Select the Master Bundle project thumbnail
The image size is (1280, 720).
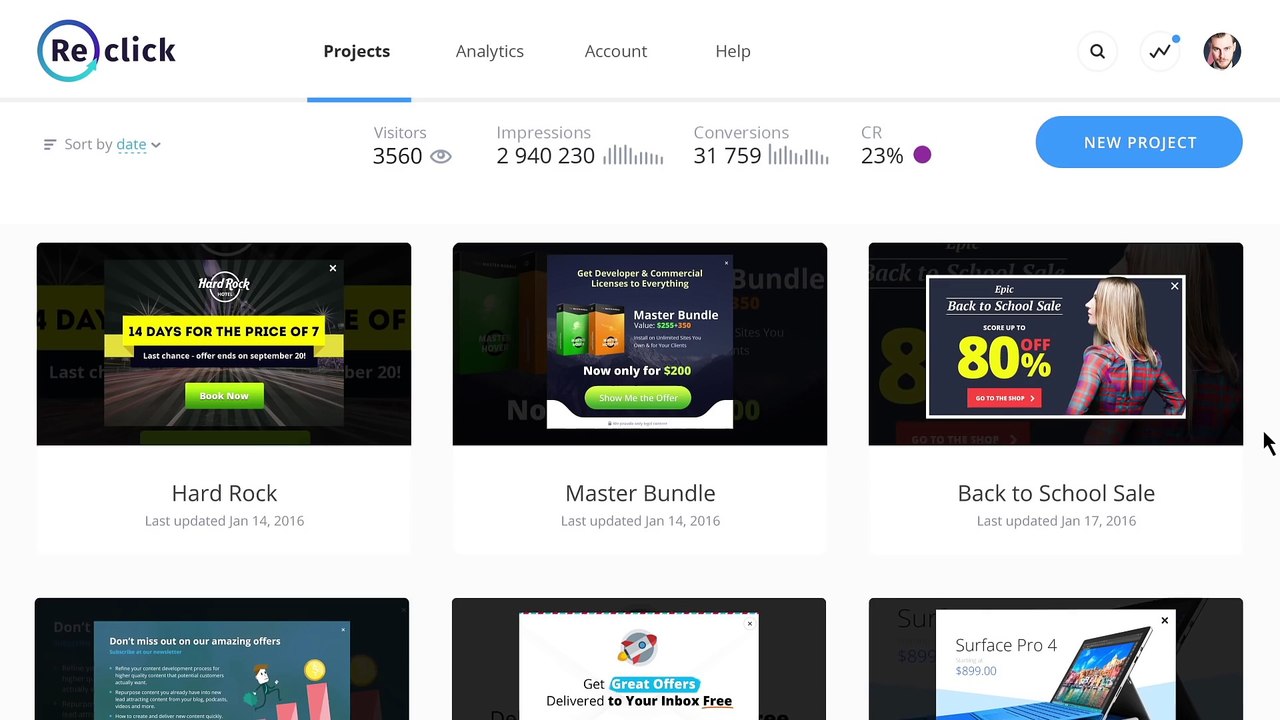point(640,344)
